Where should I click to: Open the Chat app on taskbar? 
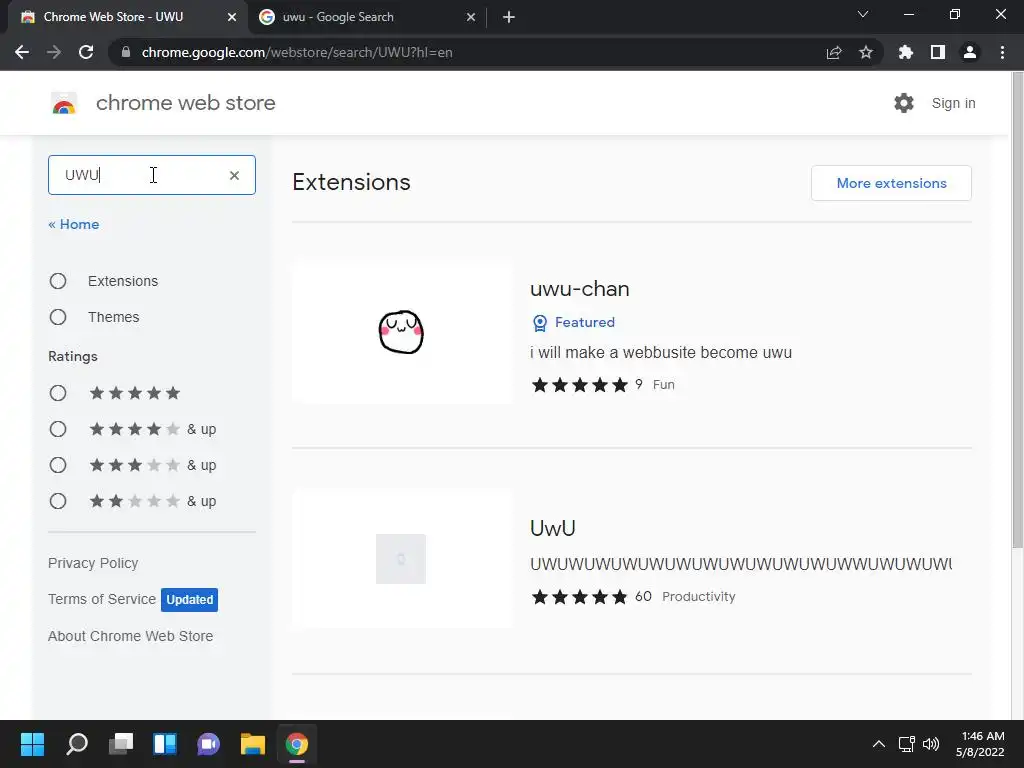(x=208, y=744)
